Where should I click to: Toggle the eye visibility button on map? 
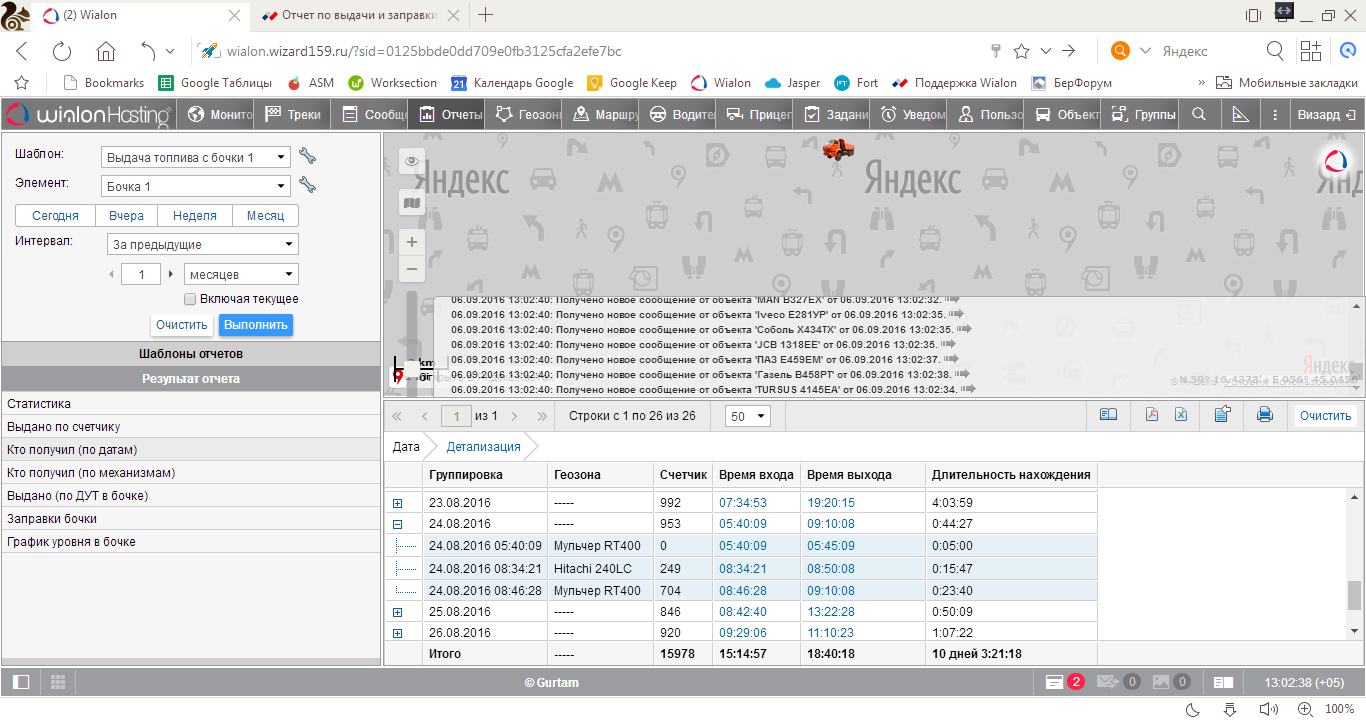point(411,161)
